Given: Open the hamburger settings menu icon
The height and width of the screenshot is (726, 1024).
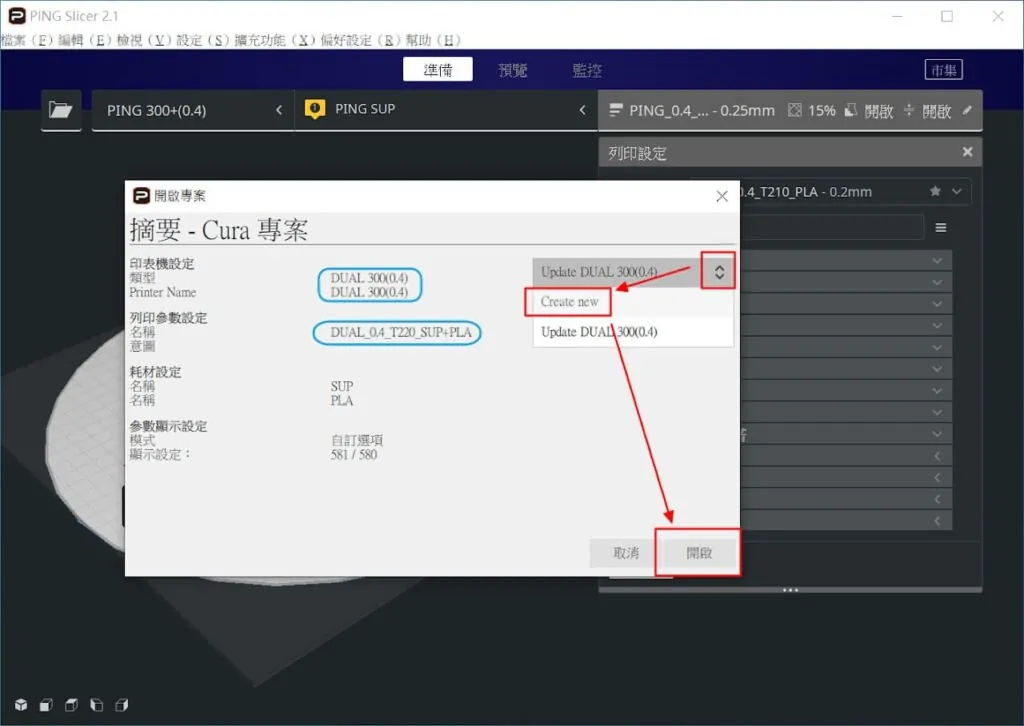Looking at the screenshot, I should [x=941, y=228].
